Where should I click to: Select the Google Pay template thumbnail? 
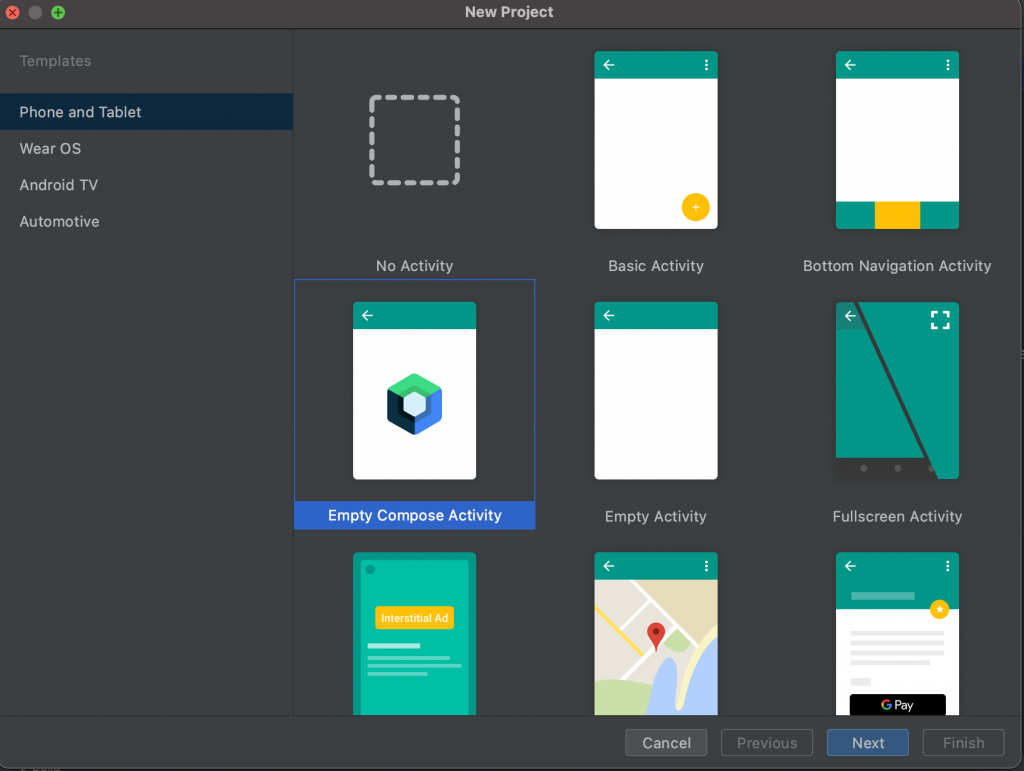pyautogui.click(x=897, y=633)
